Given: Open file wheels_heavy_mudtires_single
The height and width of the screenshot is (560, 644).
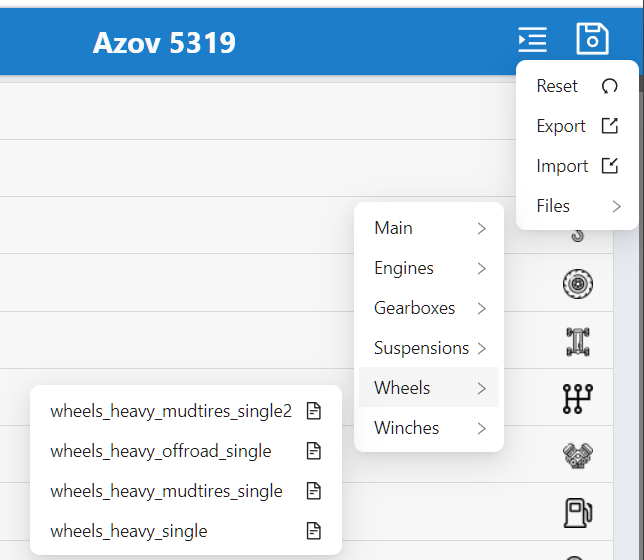Looking at the screenshot, I should (186, 491).
